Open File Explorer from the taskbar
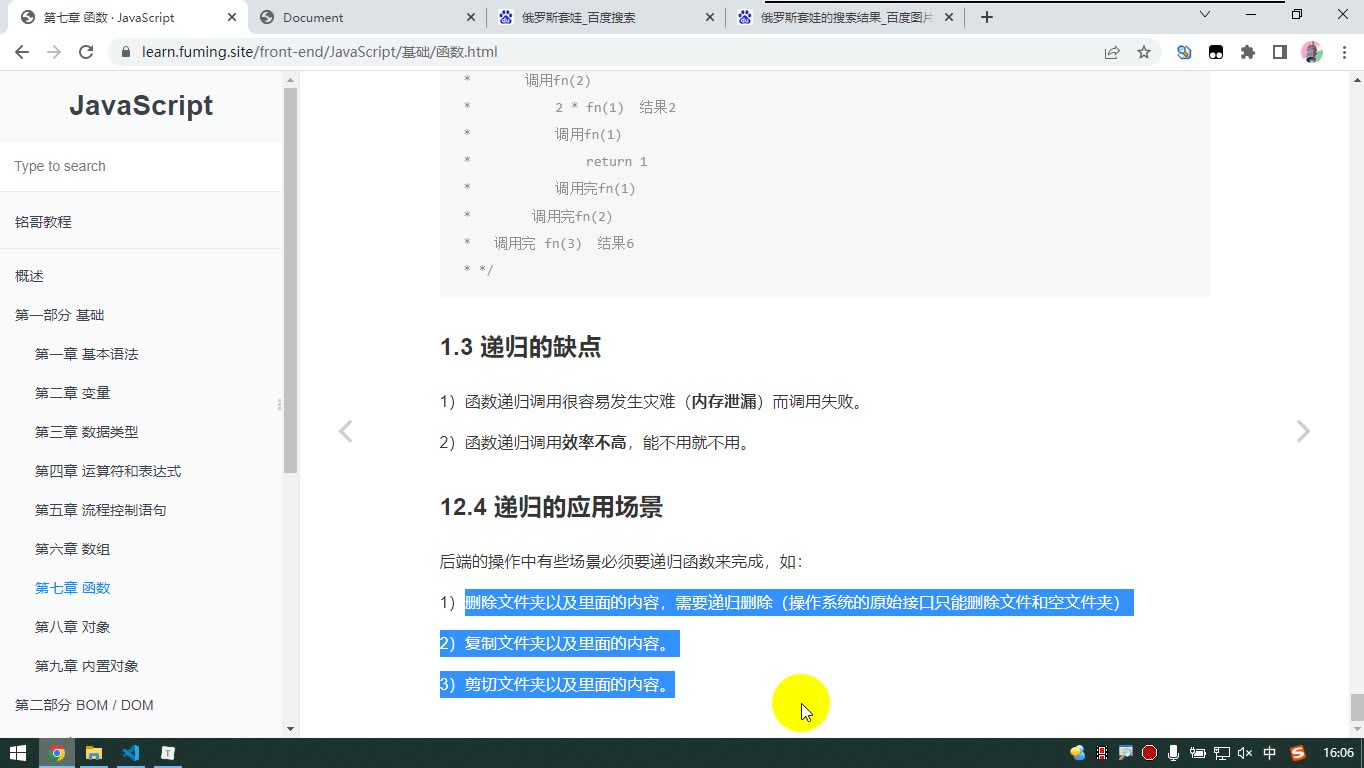Screen dimensions: 1364x768 tap(94, 753)
